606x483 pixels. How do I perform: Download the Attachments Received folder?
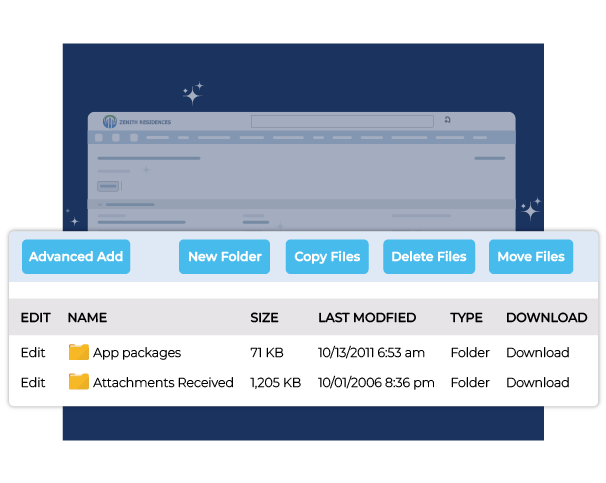[x=537, y=383]
